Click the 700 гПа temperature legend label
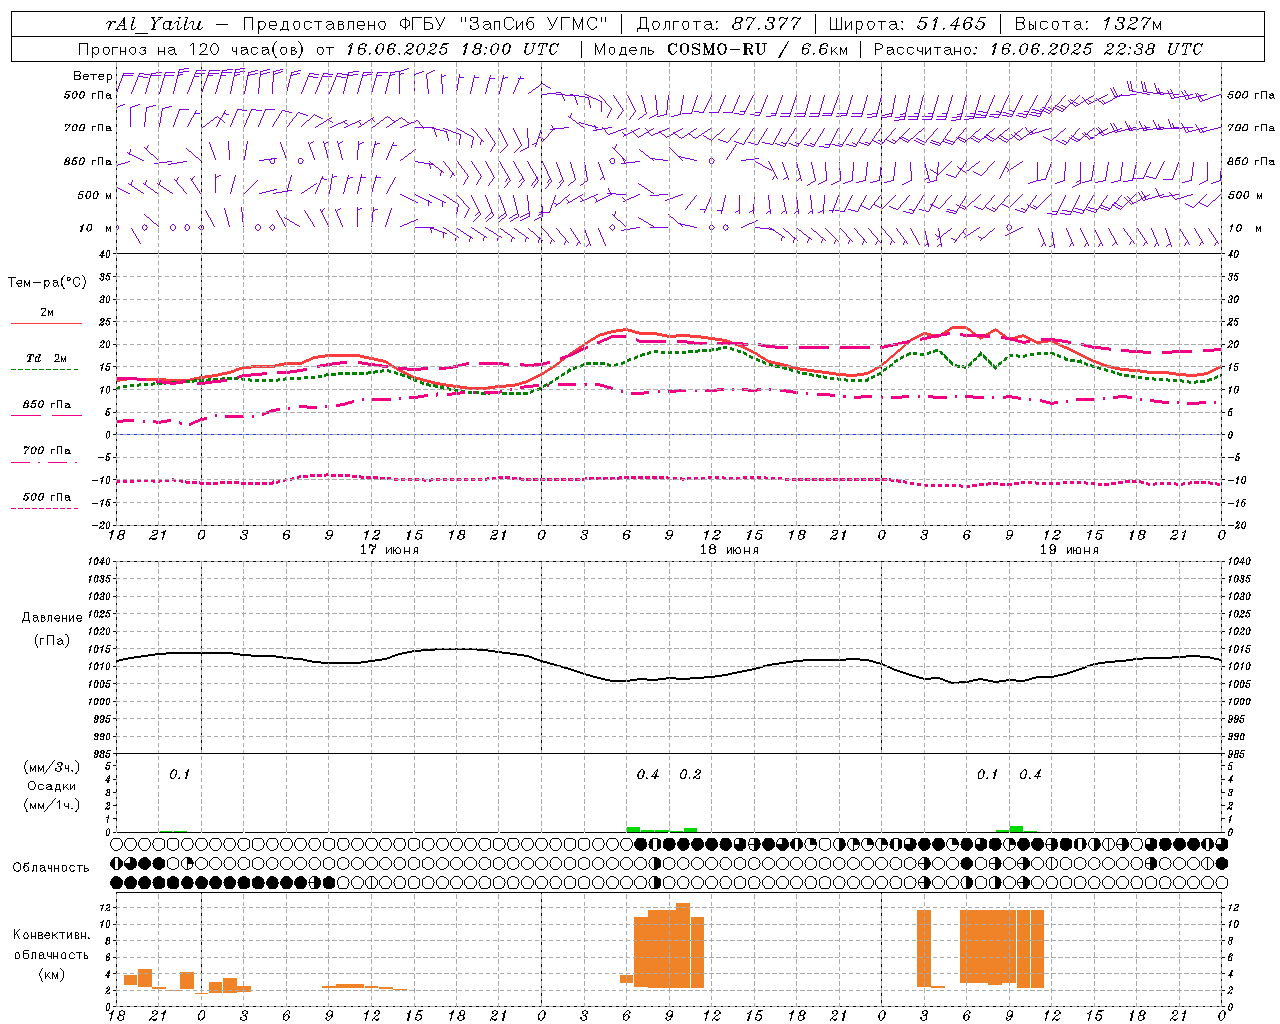This screenshot has width=1280, height=1024. point(47,451)
